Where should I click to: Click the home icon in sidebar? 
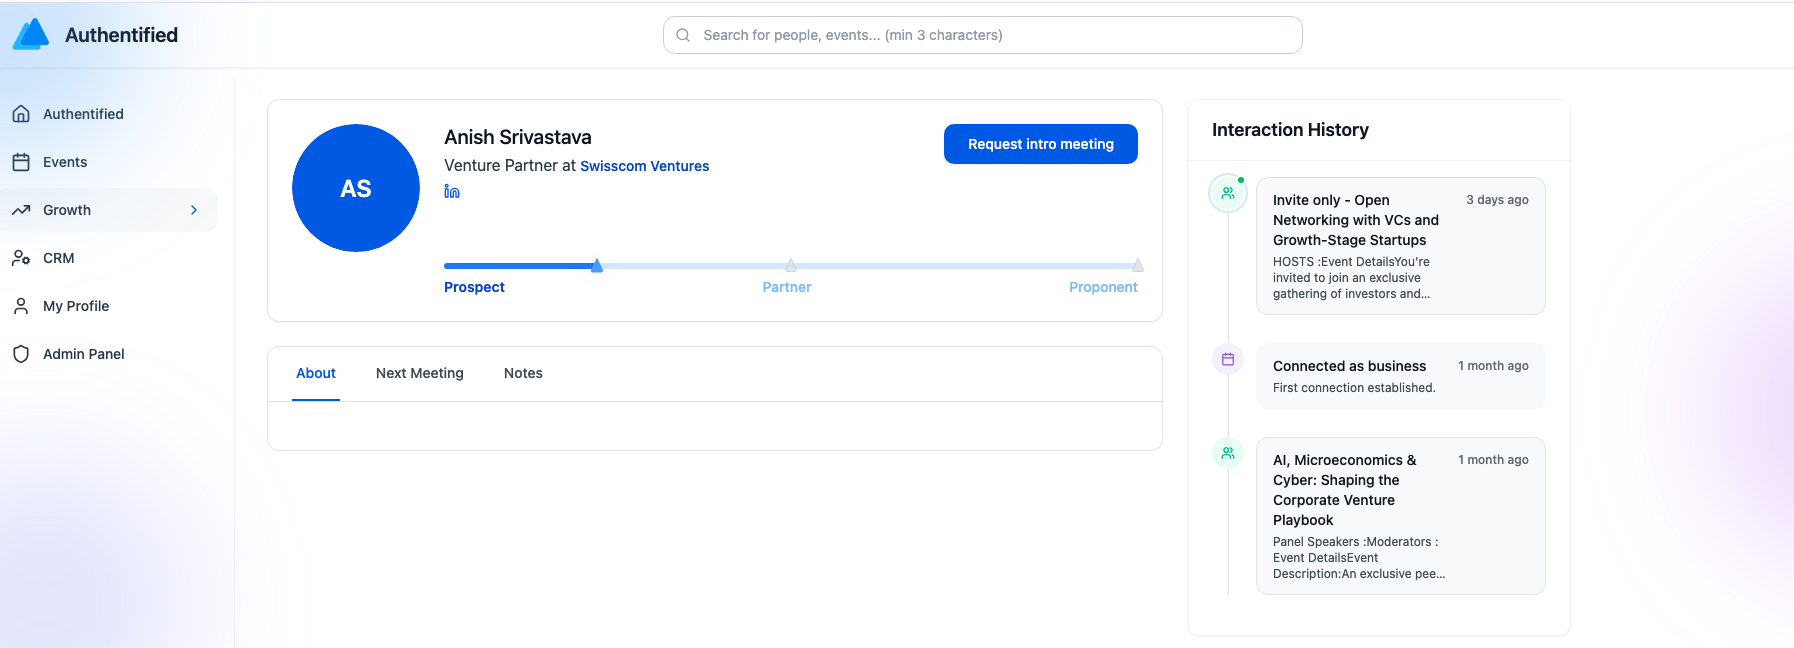tap(21, 114)
